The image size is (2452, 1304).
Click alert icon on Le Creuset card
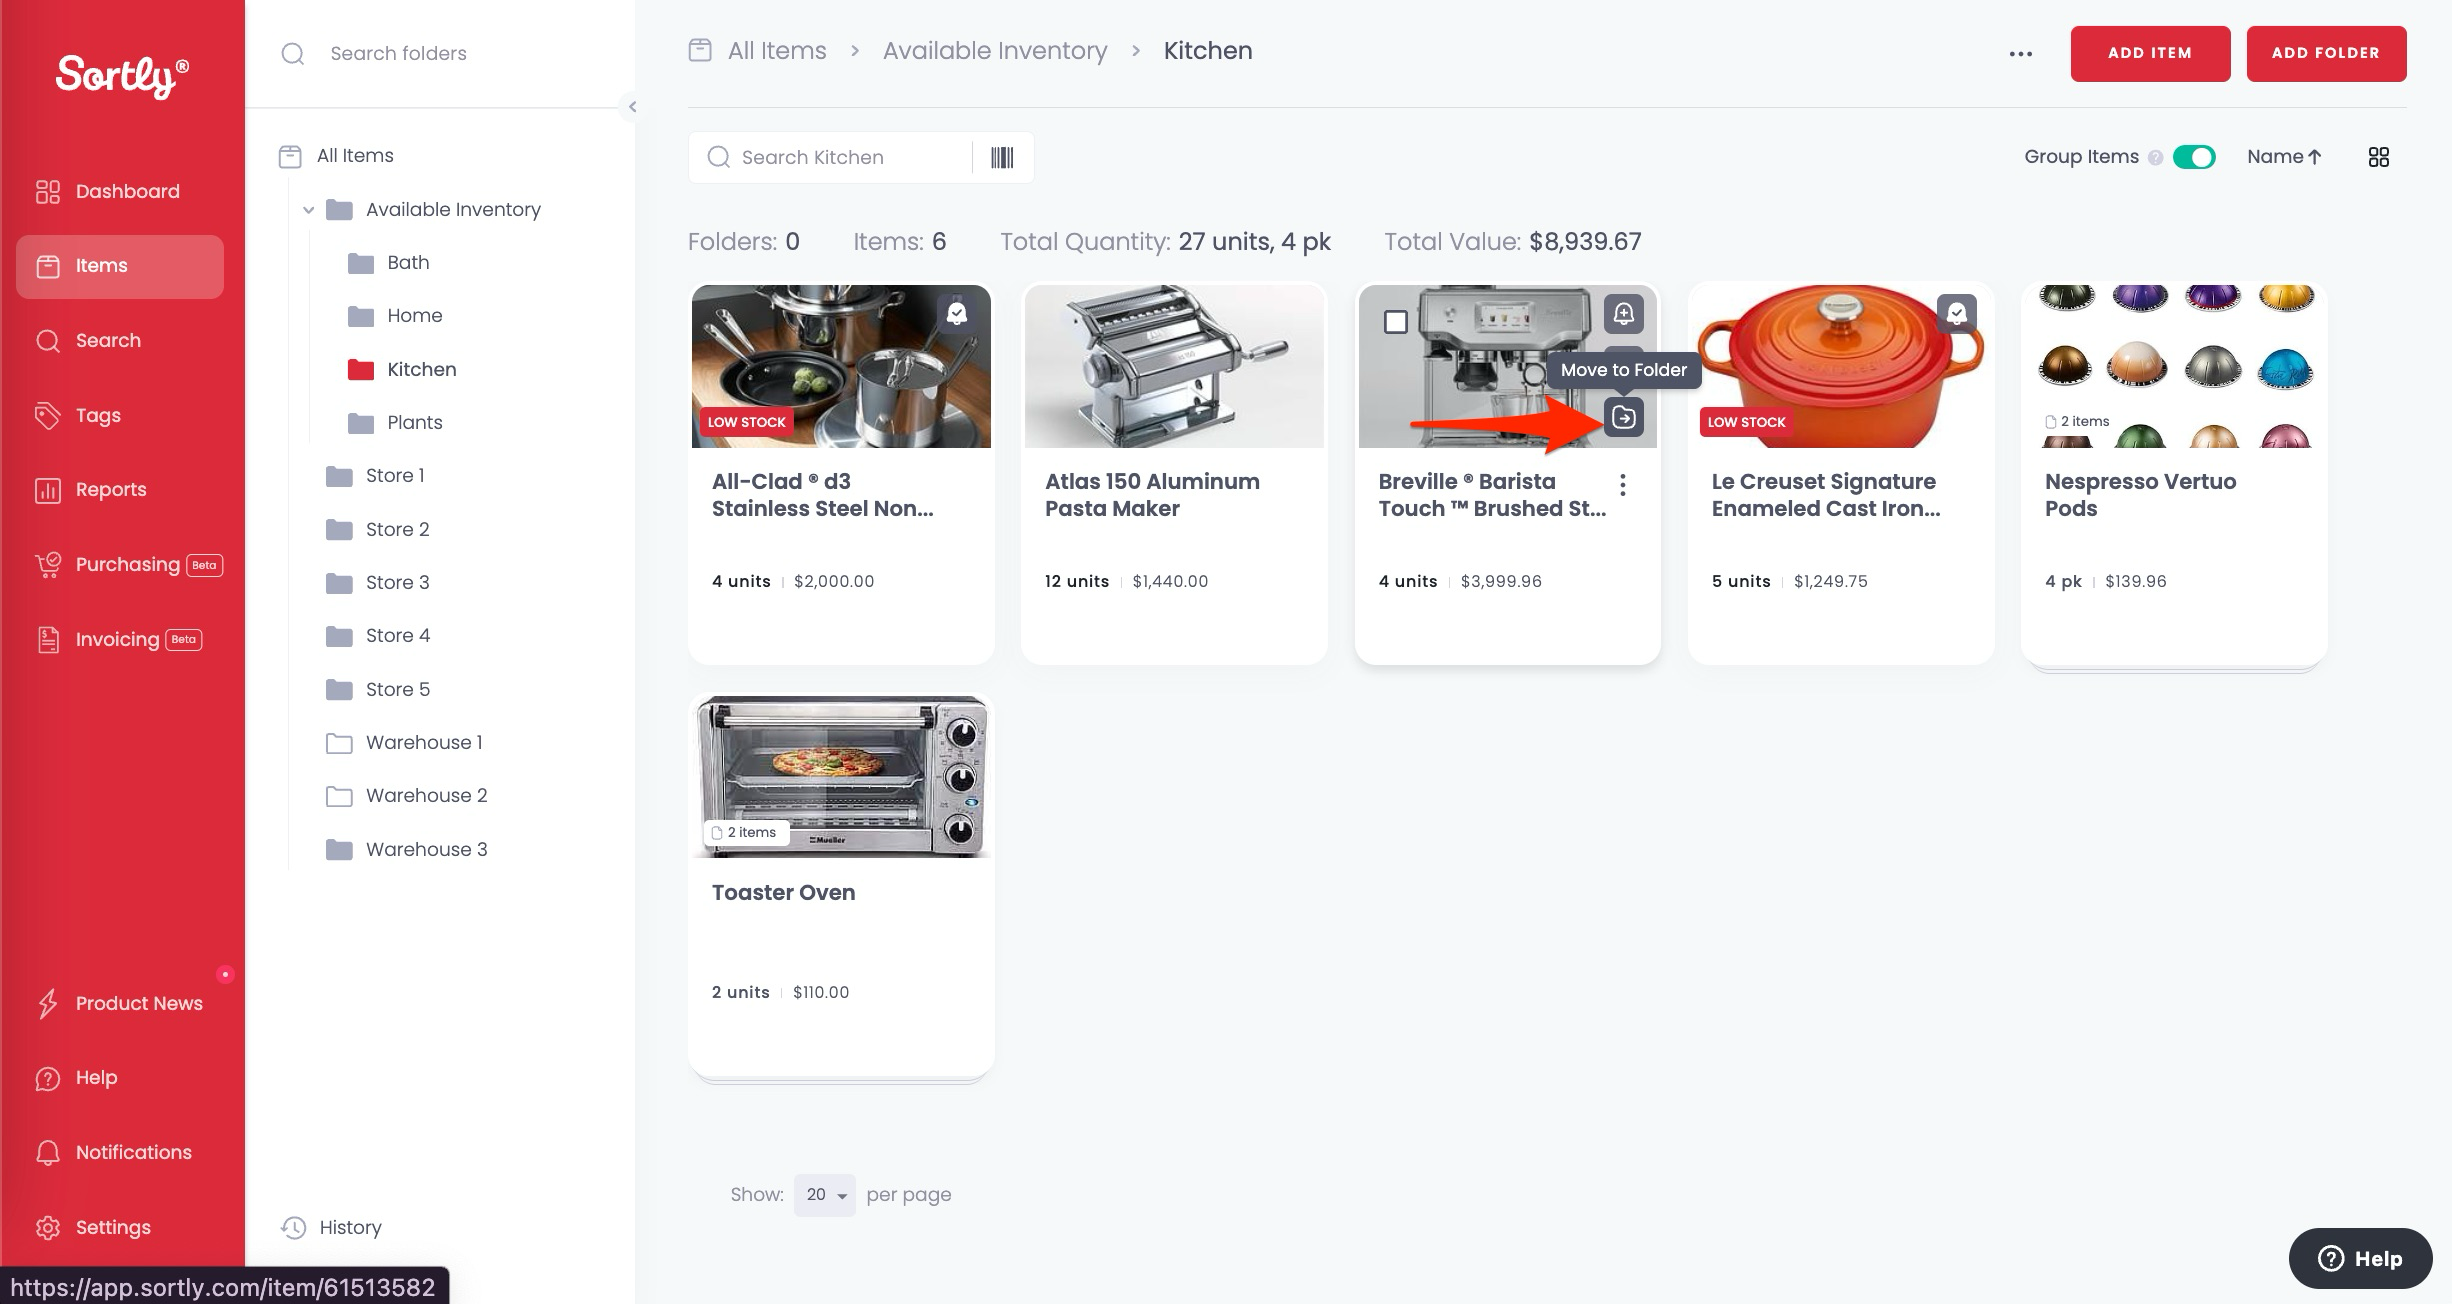[1957, 314]
